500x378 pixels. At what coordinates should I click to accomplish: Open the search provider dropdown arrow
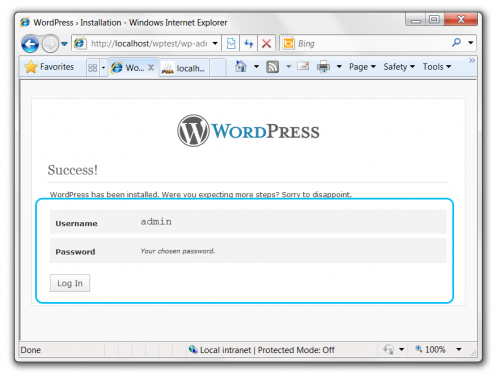(x=471, y=43)
